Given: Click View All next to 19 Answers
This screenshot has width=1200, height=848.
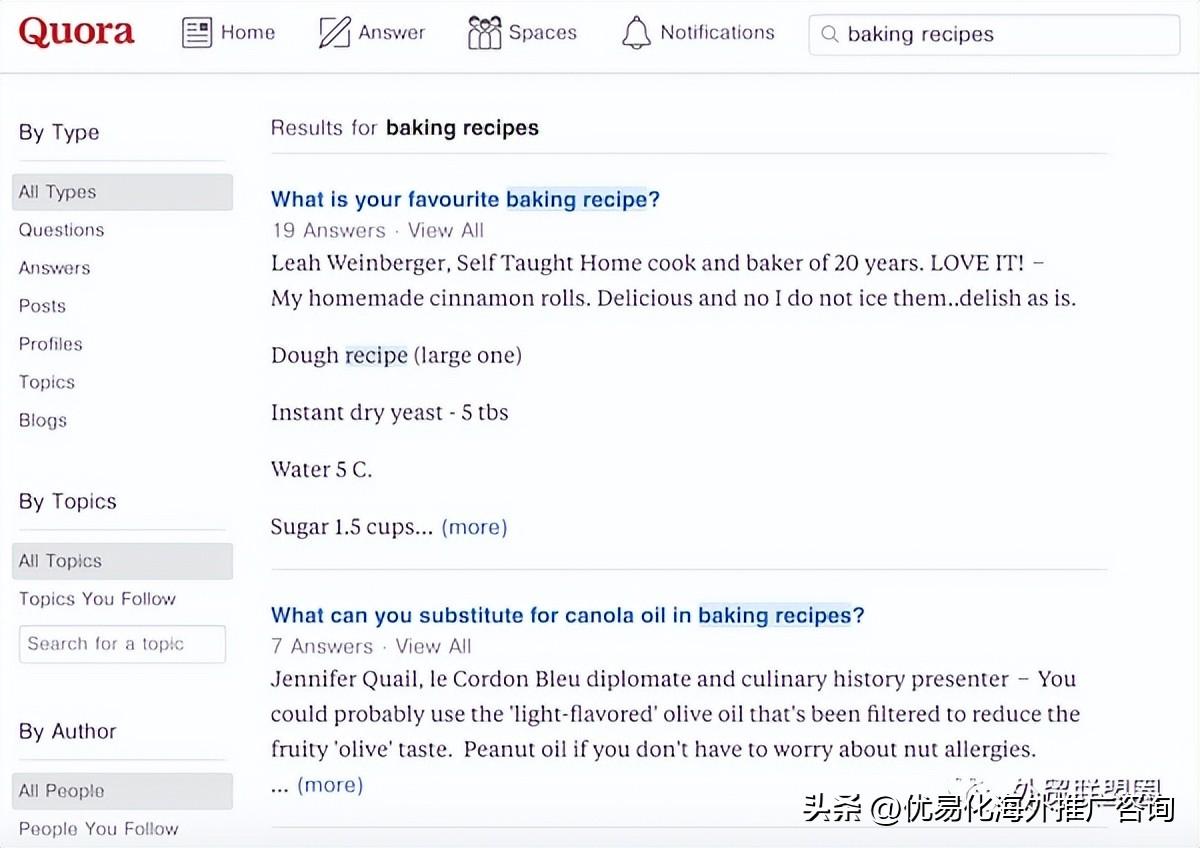Looking at the screenshot, I should 446,230.
